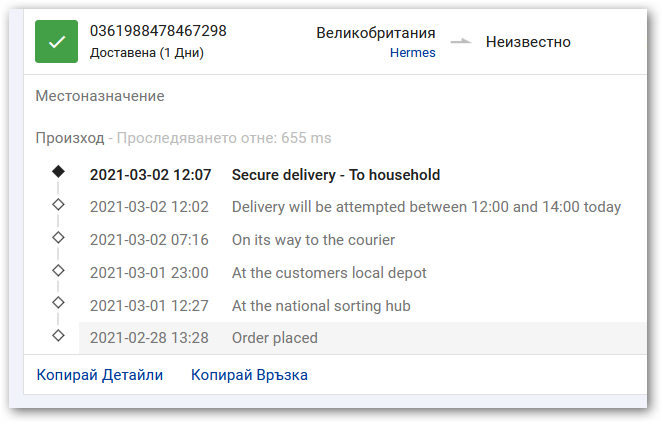Click the diamond marker at 12:02 event
661x422 pixels.
point(58,205)
